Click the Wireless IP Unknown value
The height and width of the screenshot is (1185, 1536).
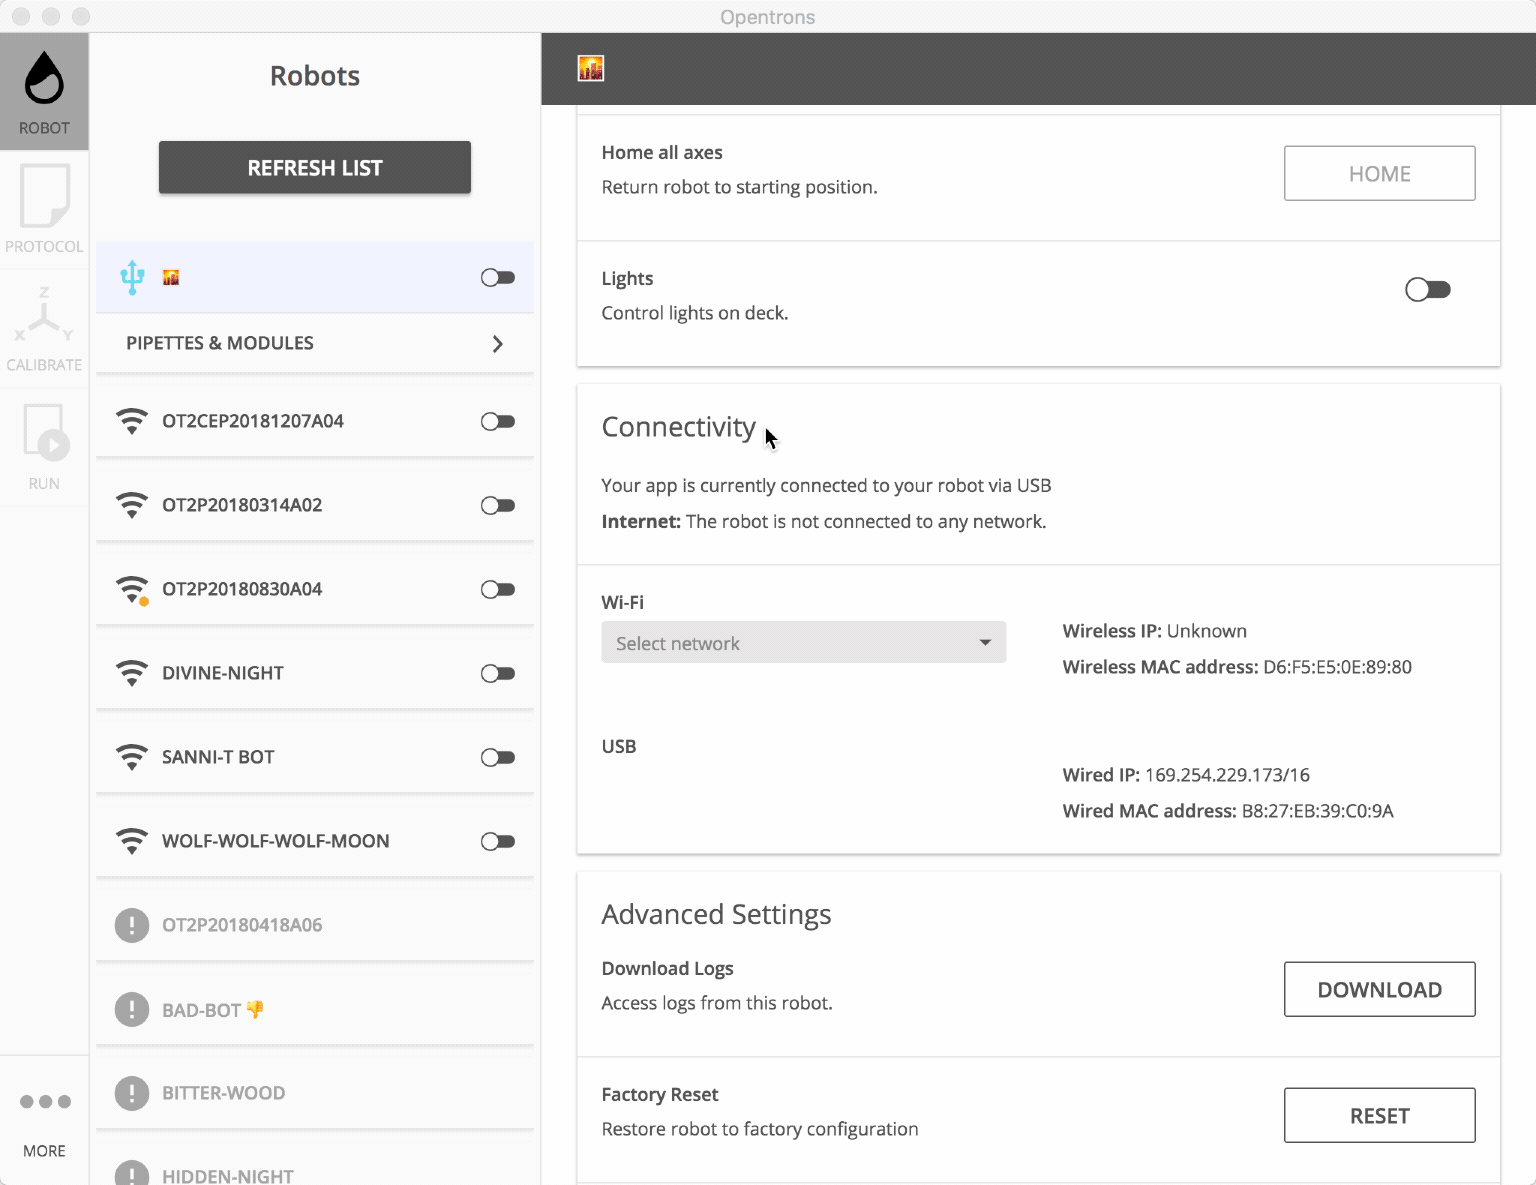pyautogui.click(x=1207, y=631)
